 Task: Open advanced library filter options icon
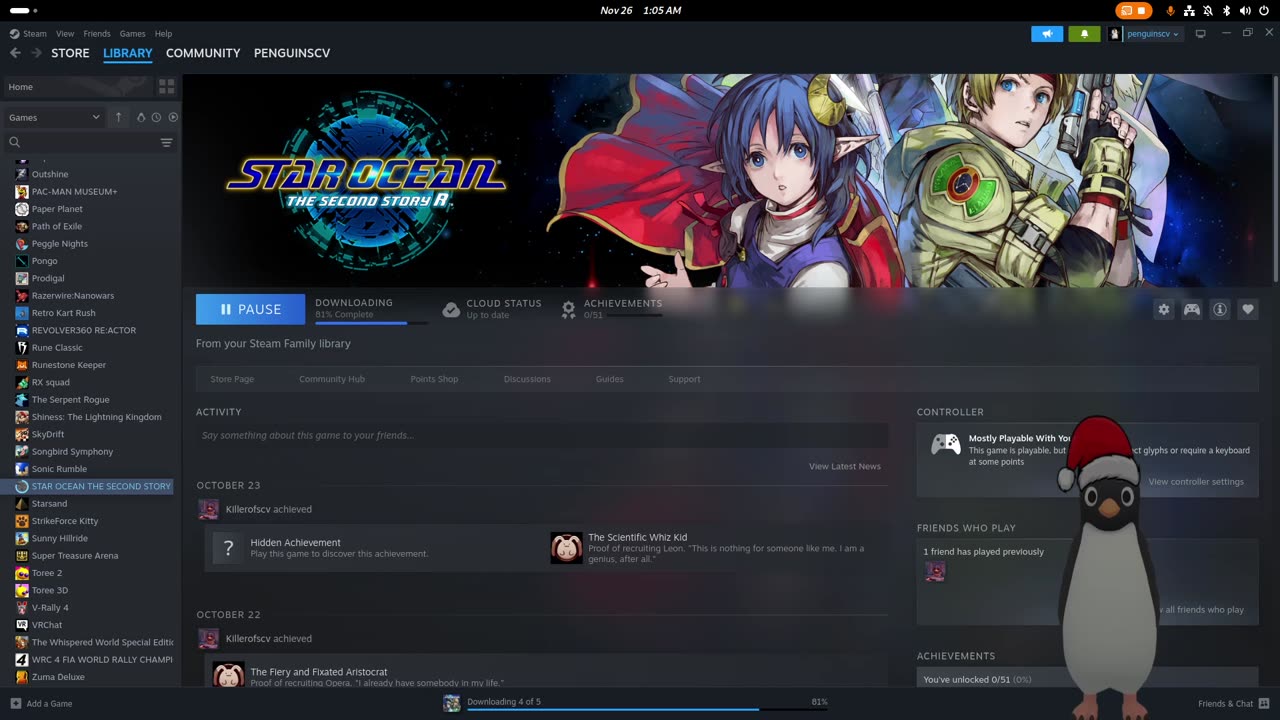point(166,142)
